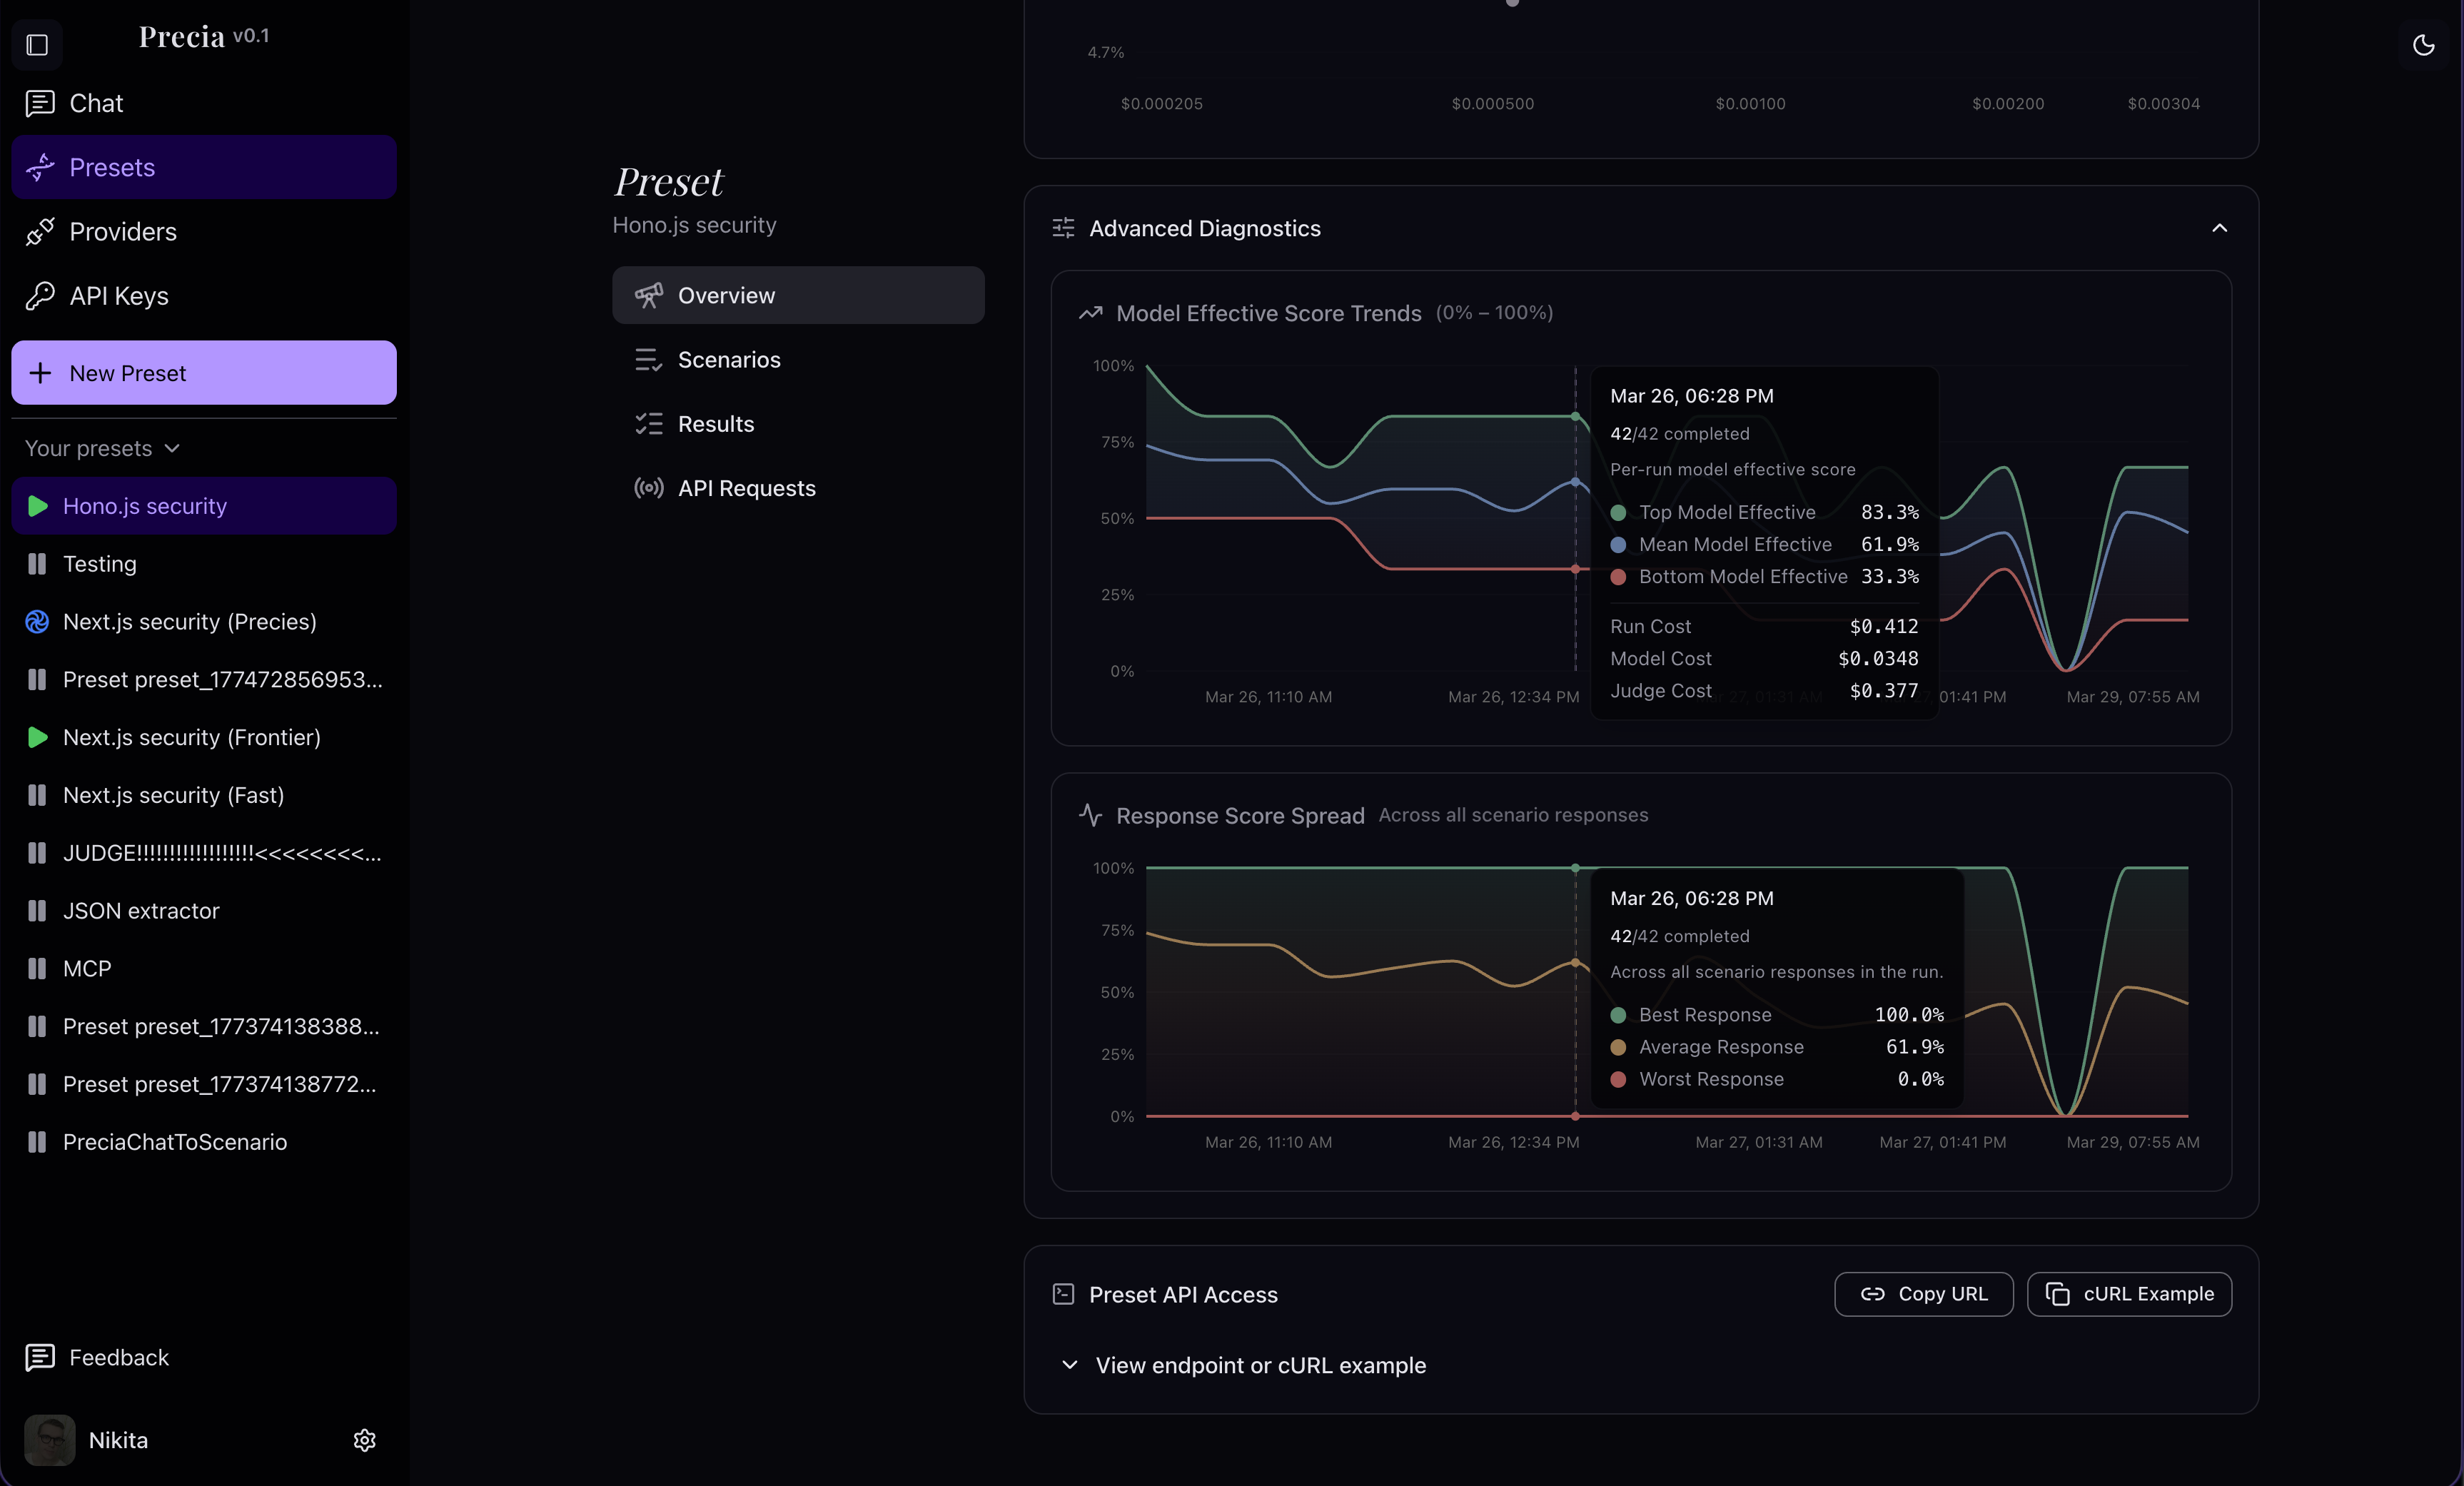Click the Feedback chat icon
The image size is (2464, 1486).
pyautogui.click(x=40, y=1357)
